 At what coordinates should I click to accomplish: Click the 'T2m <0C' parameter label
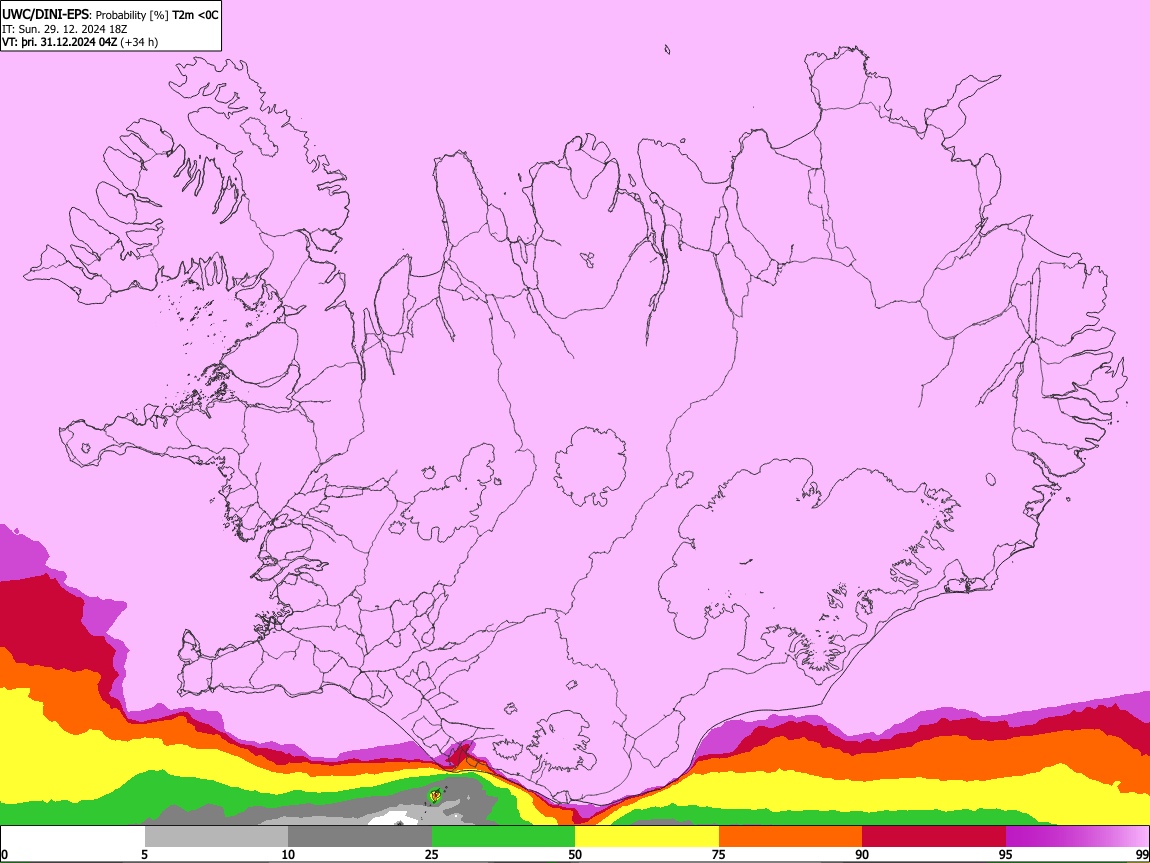tap(195, 15)
